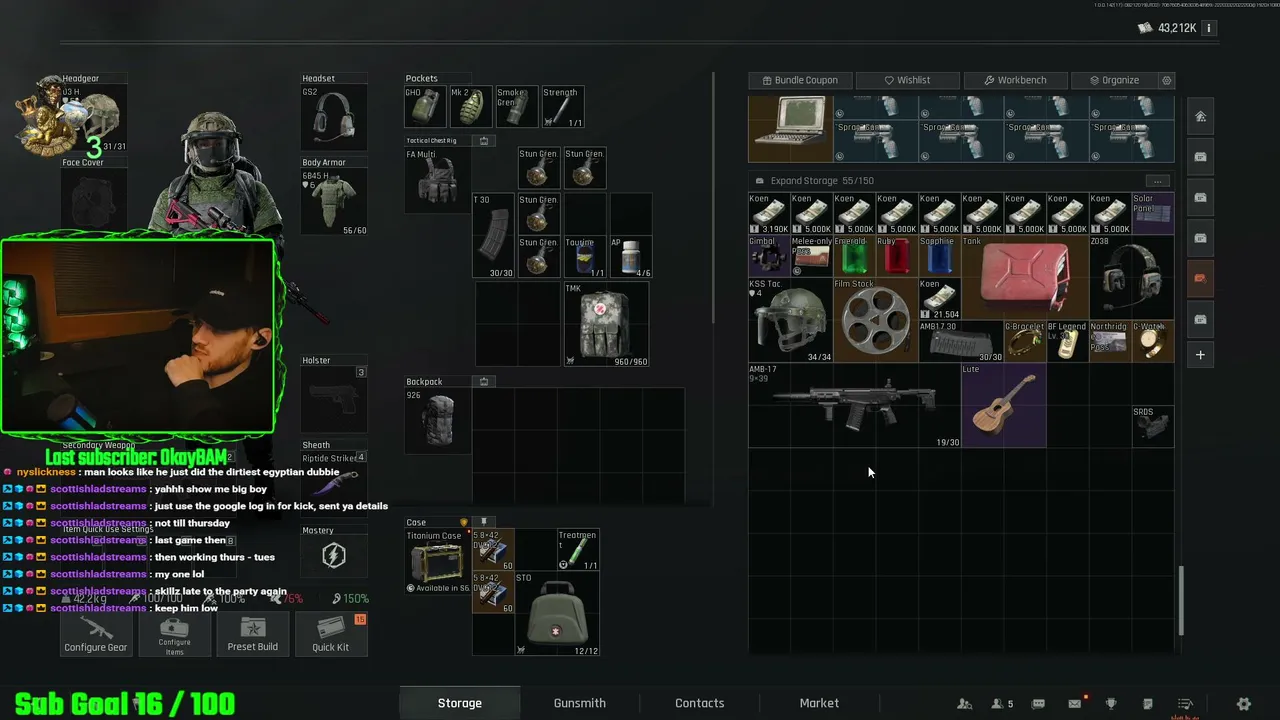Click the info icon beside 43,212K
This screenshot has width=1280, height=720.
(x=1208, y=28)
